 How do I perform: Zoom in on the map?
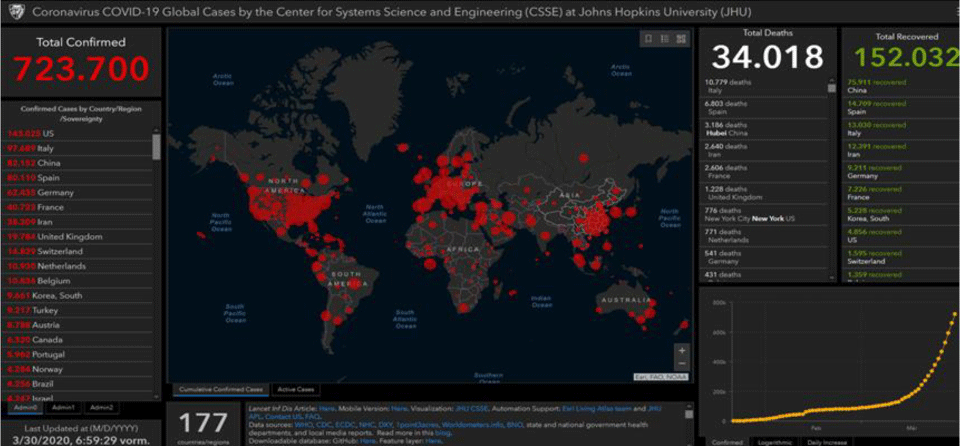pos(682,351)
